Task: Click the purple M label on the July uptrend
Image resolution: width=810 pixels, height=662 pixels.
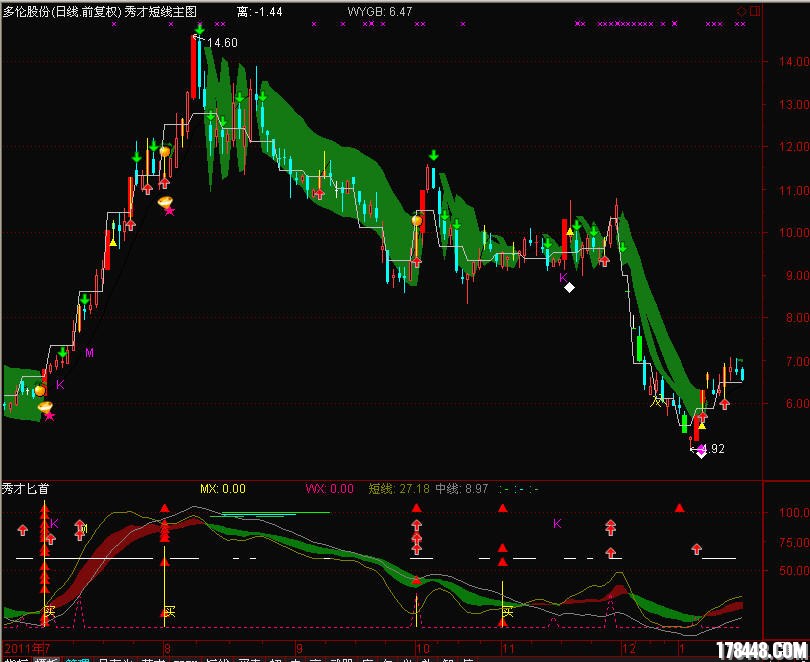Action: 89,353
